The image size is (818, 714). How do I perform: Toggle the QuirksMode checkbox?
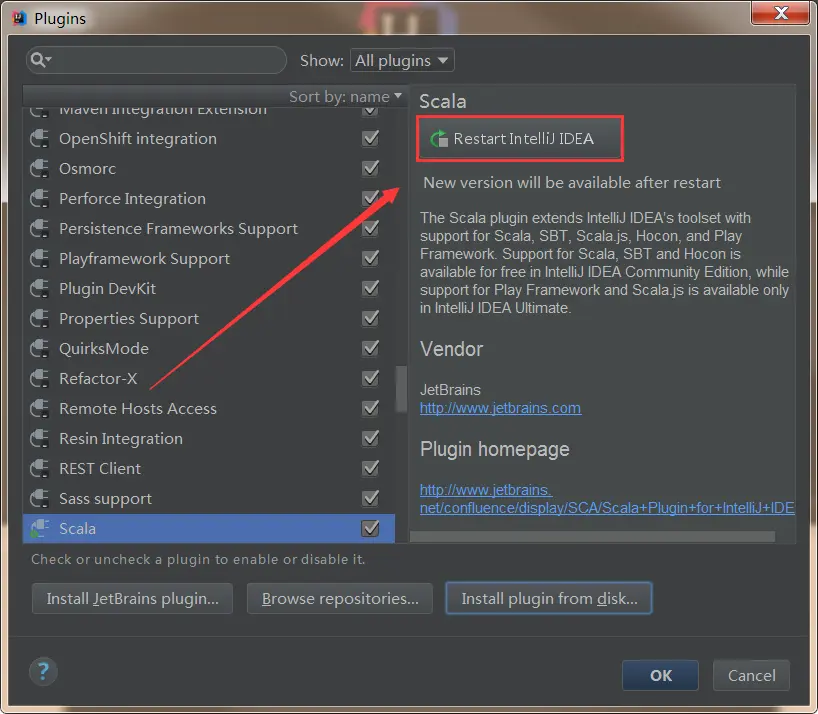pyautogui.click(x=370, y=348)
